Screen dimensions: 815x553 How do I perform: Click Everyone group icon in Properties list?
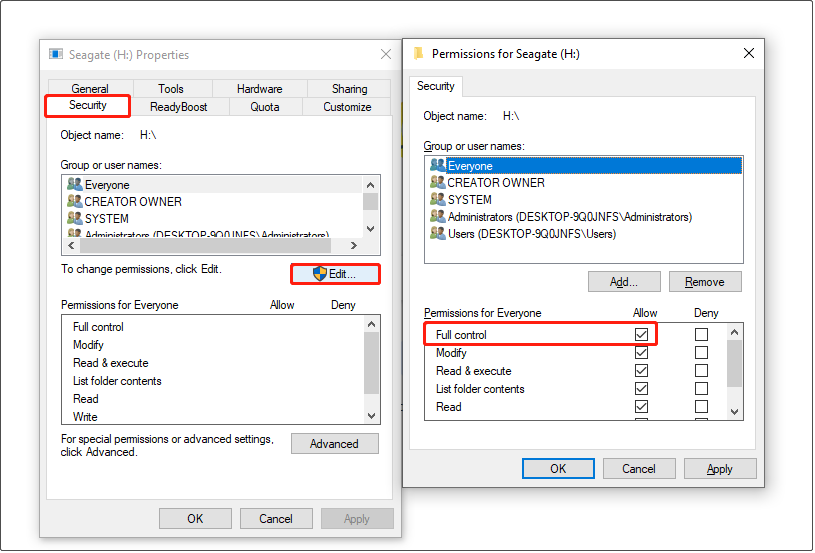(x=75, y=184)
